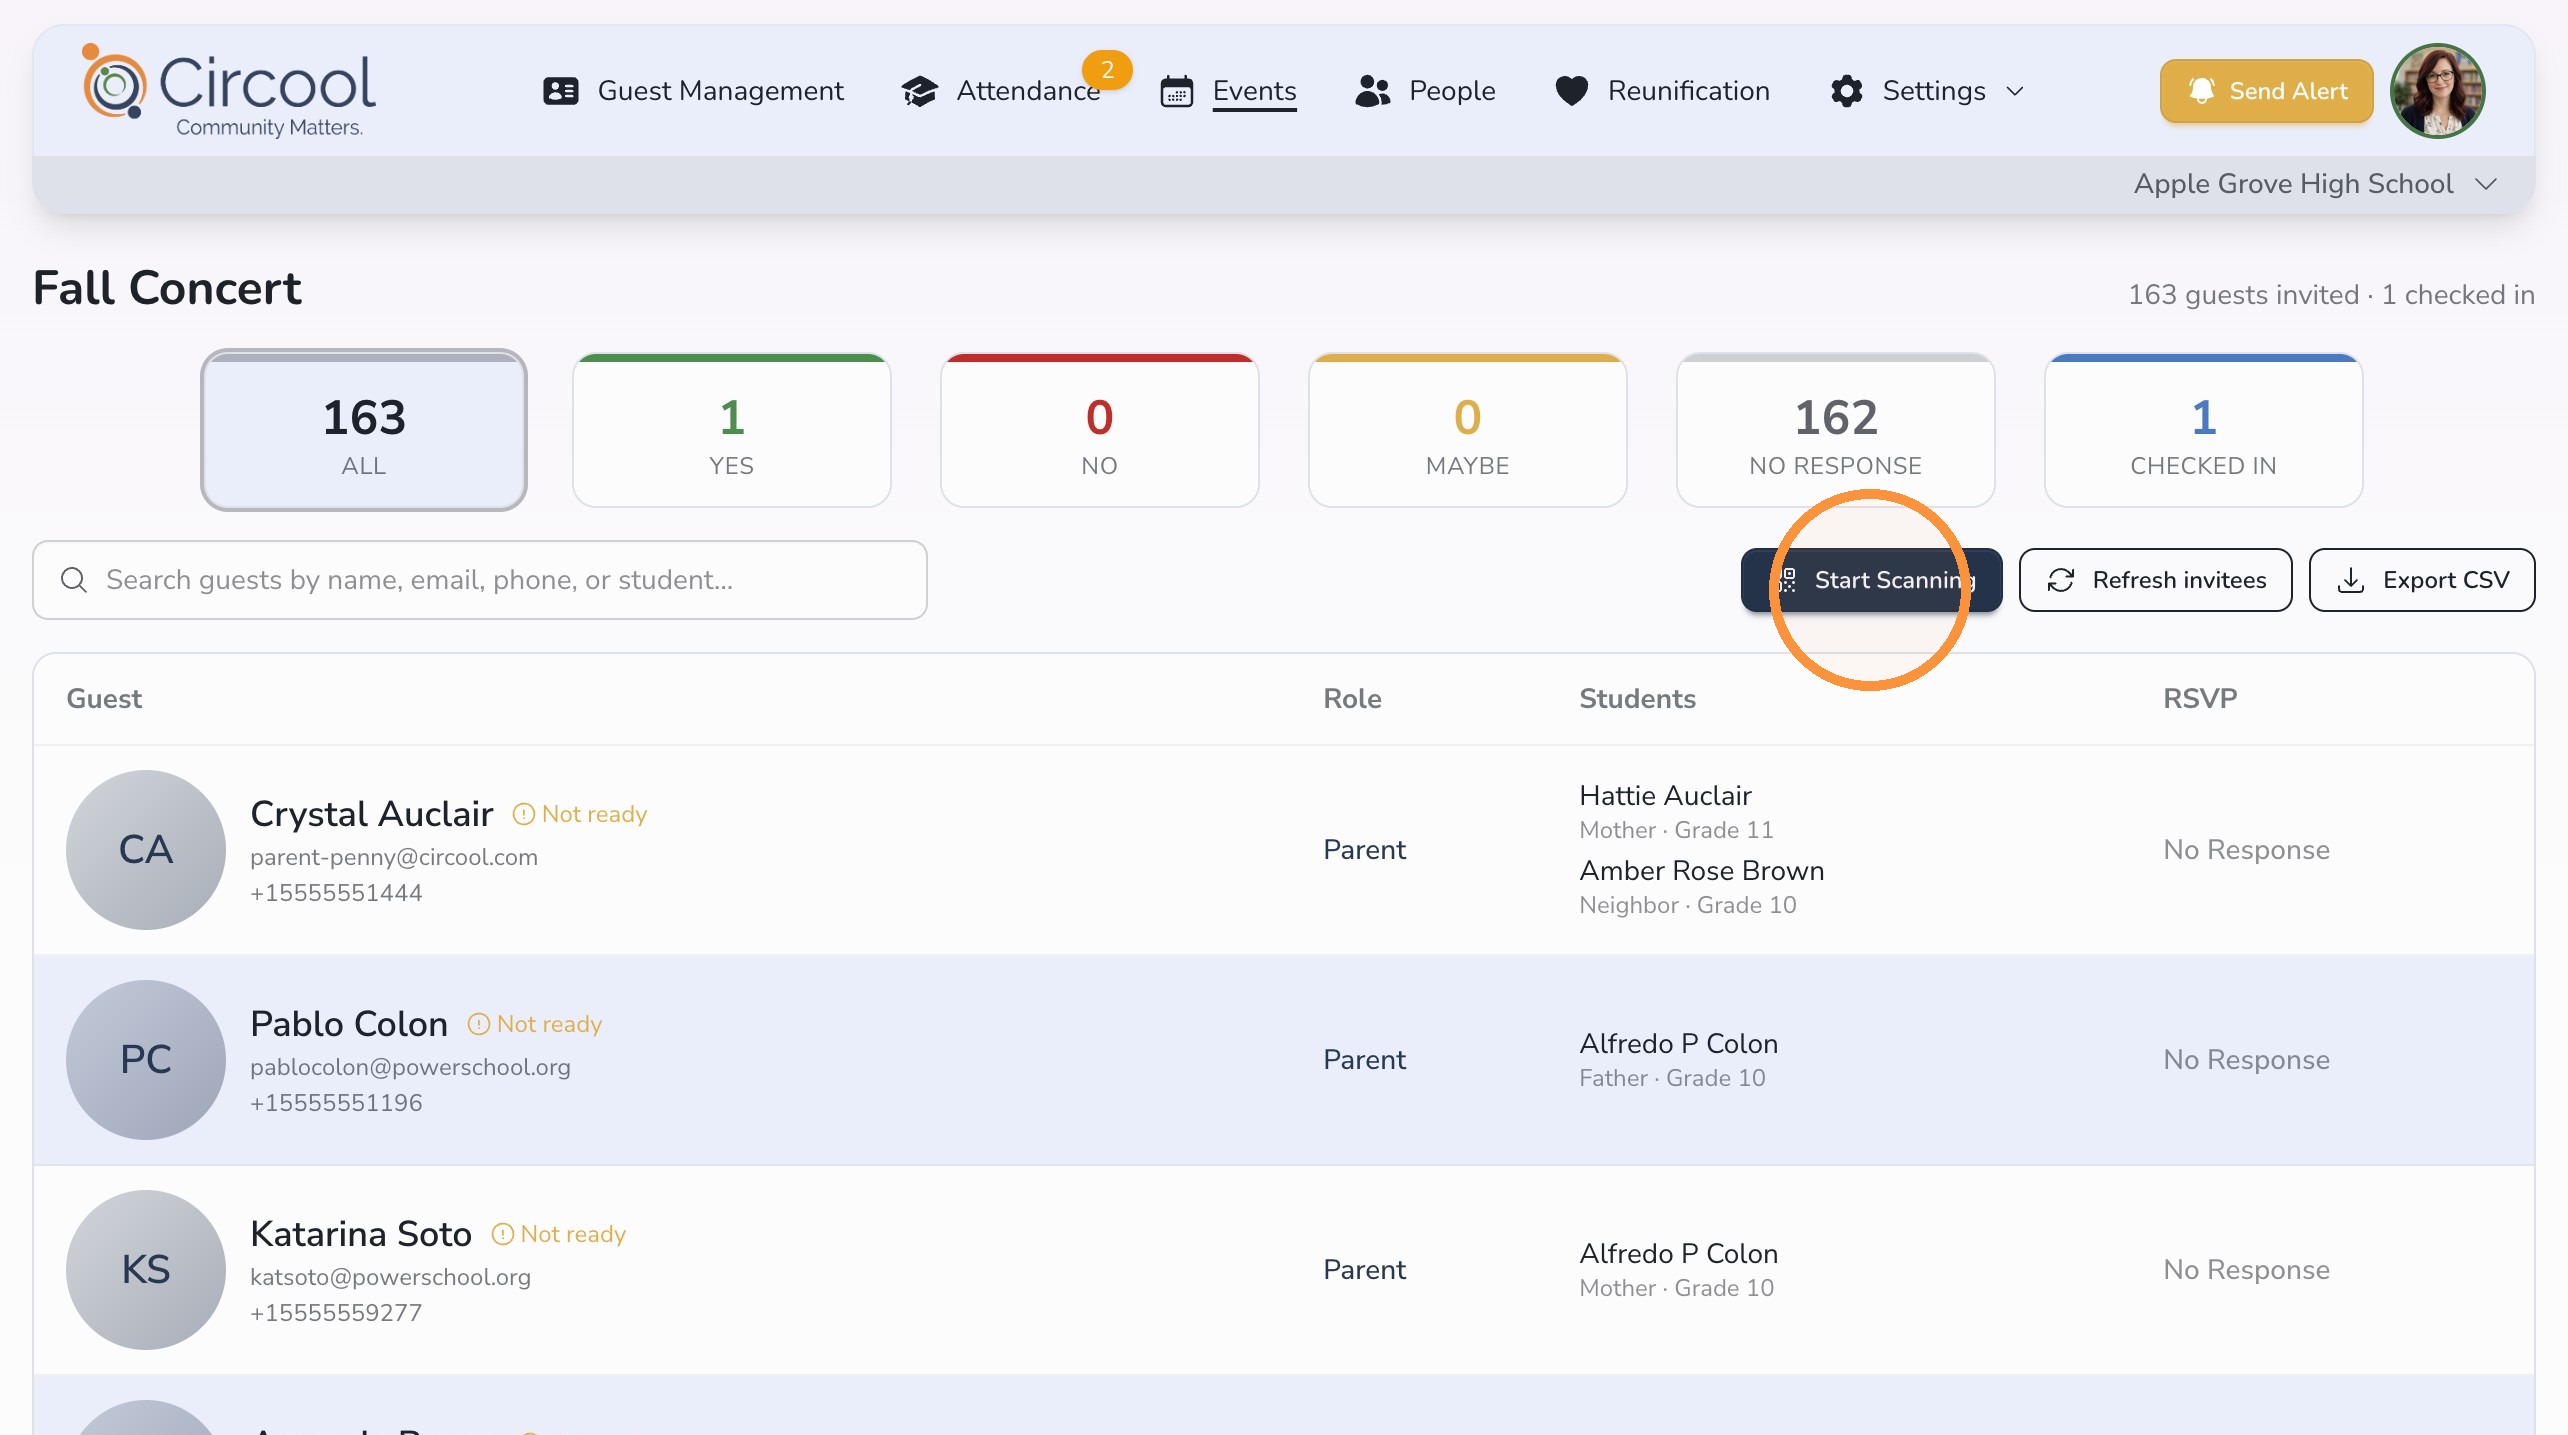Select student Amber Rose Brown
This screenshot has width=2568, height=1435.
[x=1702, y=871]
